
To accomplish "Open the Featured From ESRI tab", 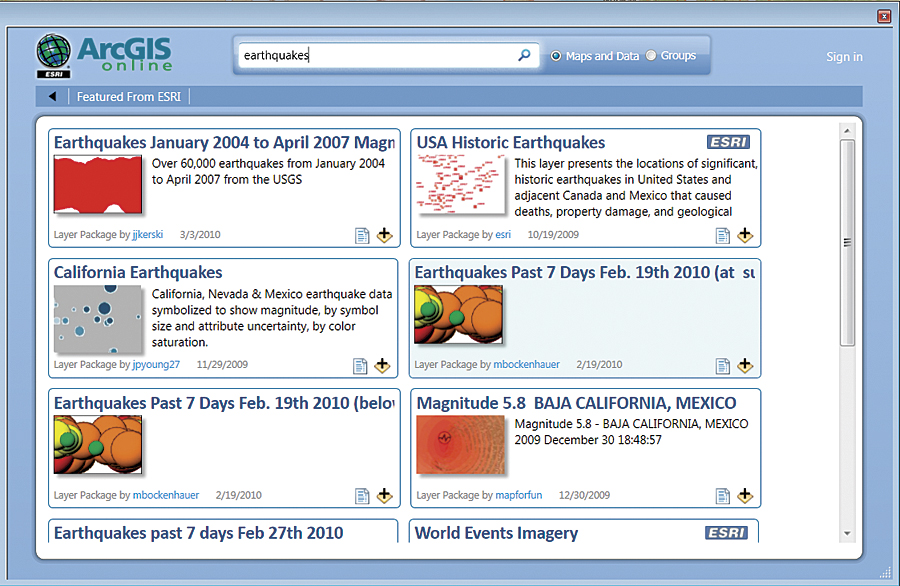I will 129,96.
